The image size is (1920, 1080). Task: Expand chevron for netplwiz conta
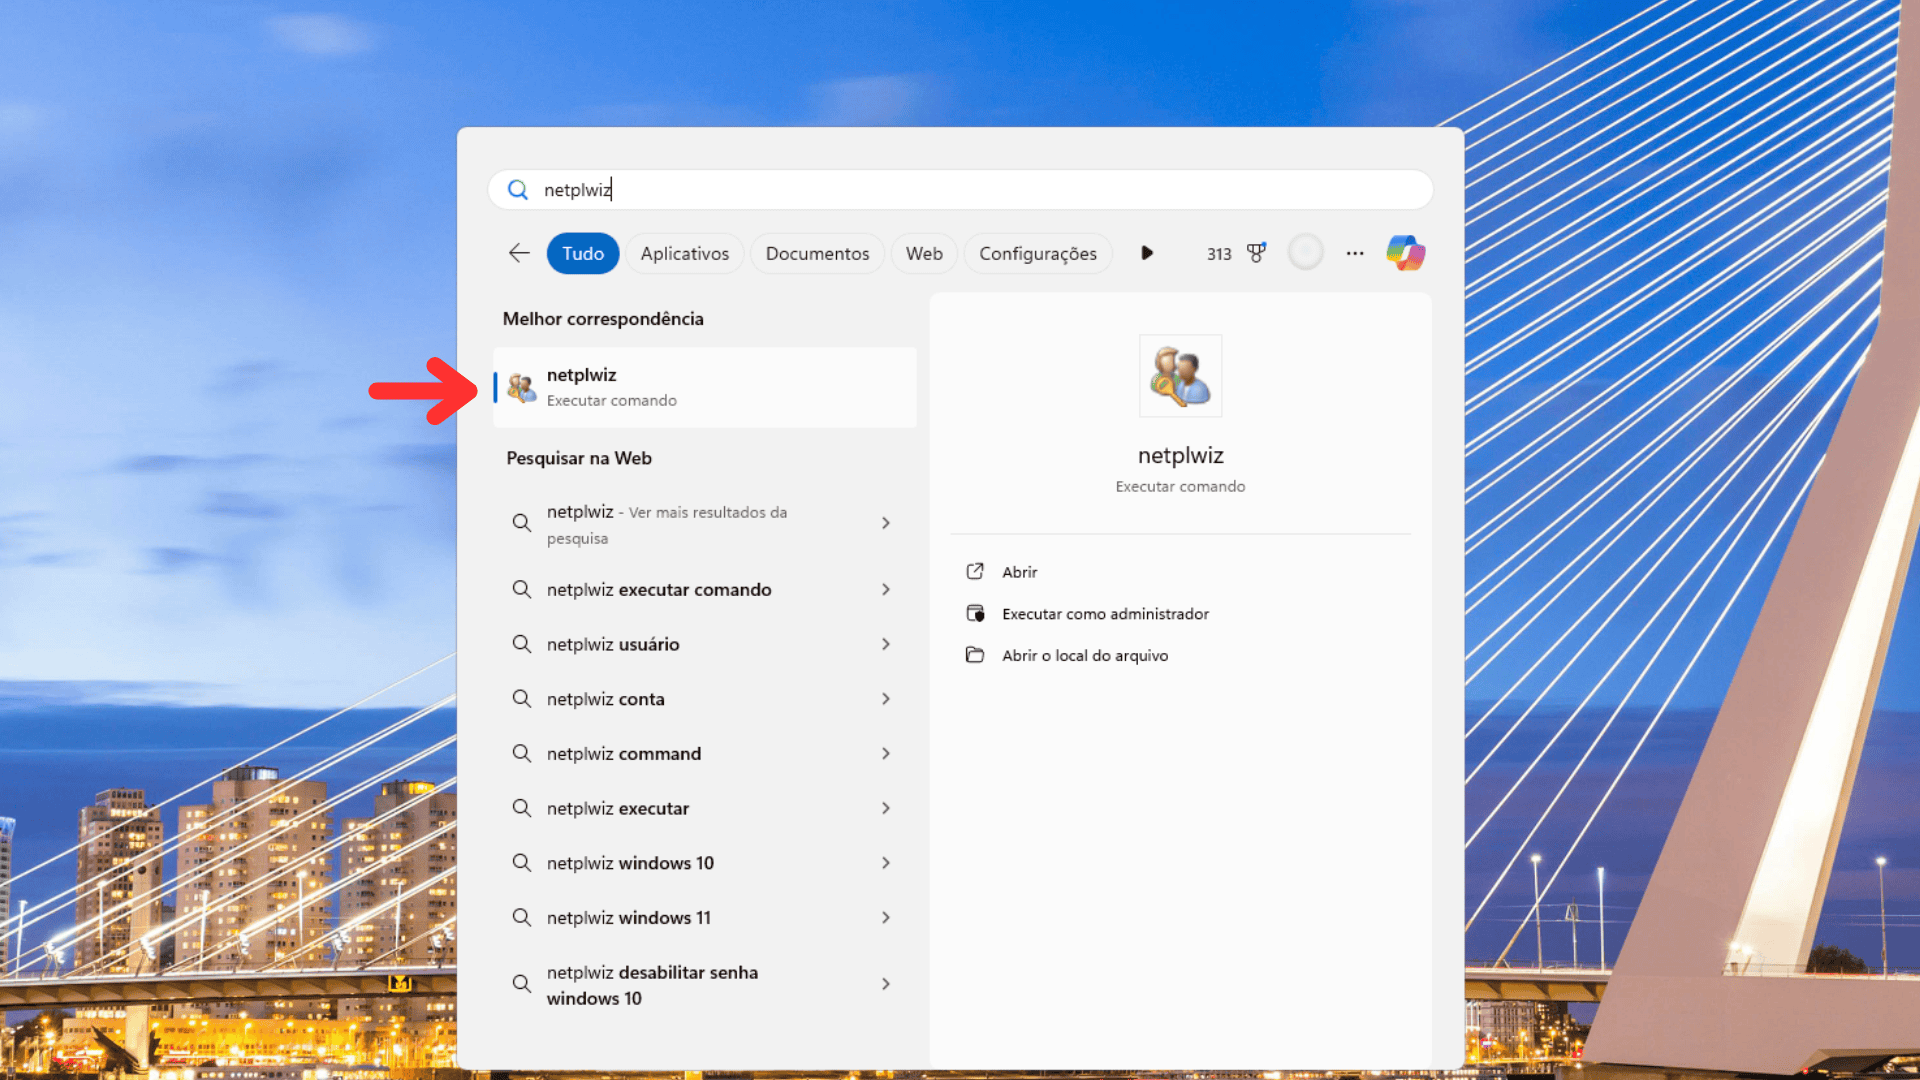tap(886, 699)
